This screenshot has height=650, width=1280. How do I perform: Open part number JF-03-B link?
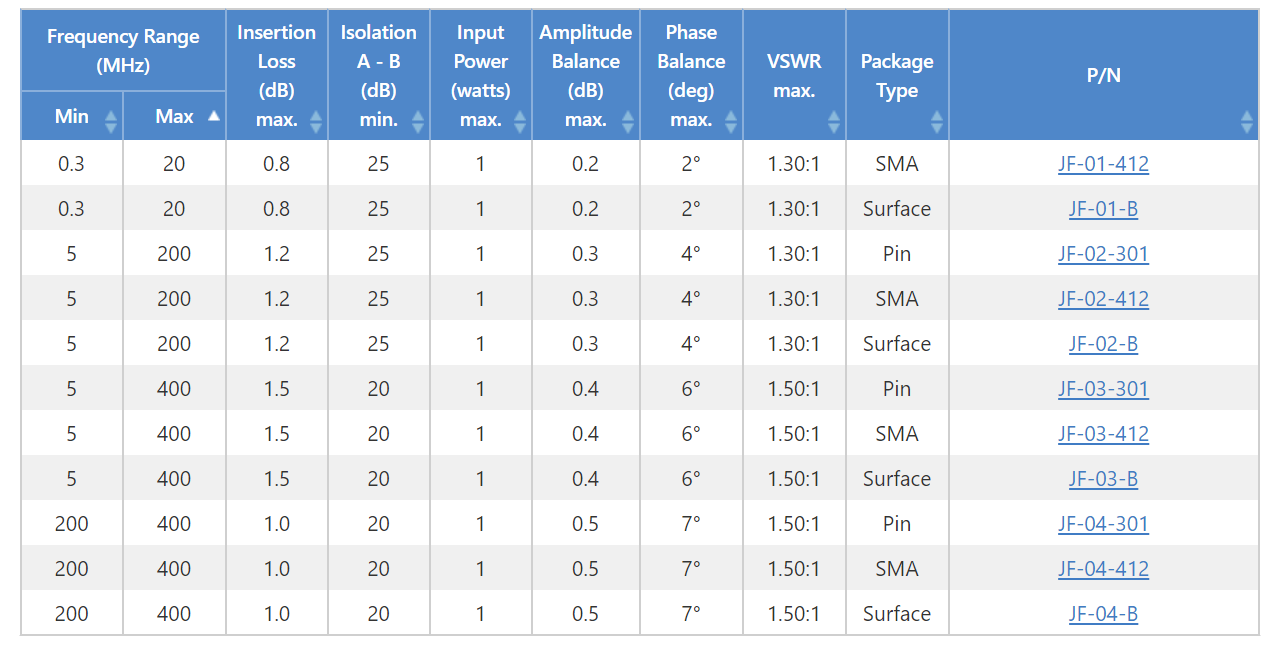coord(1103,479)
